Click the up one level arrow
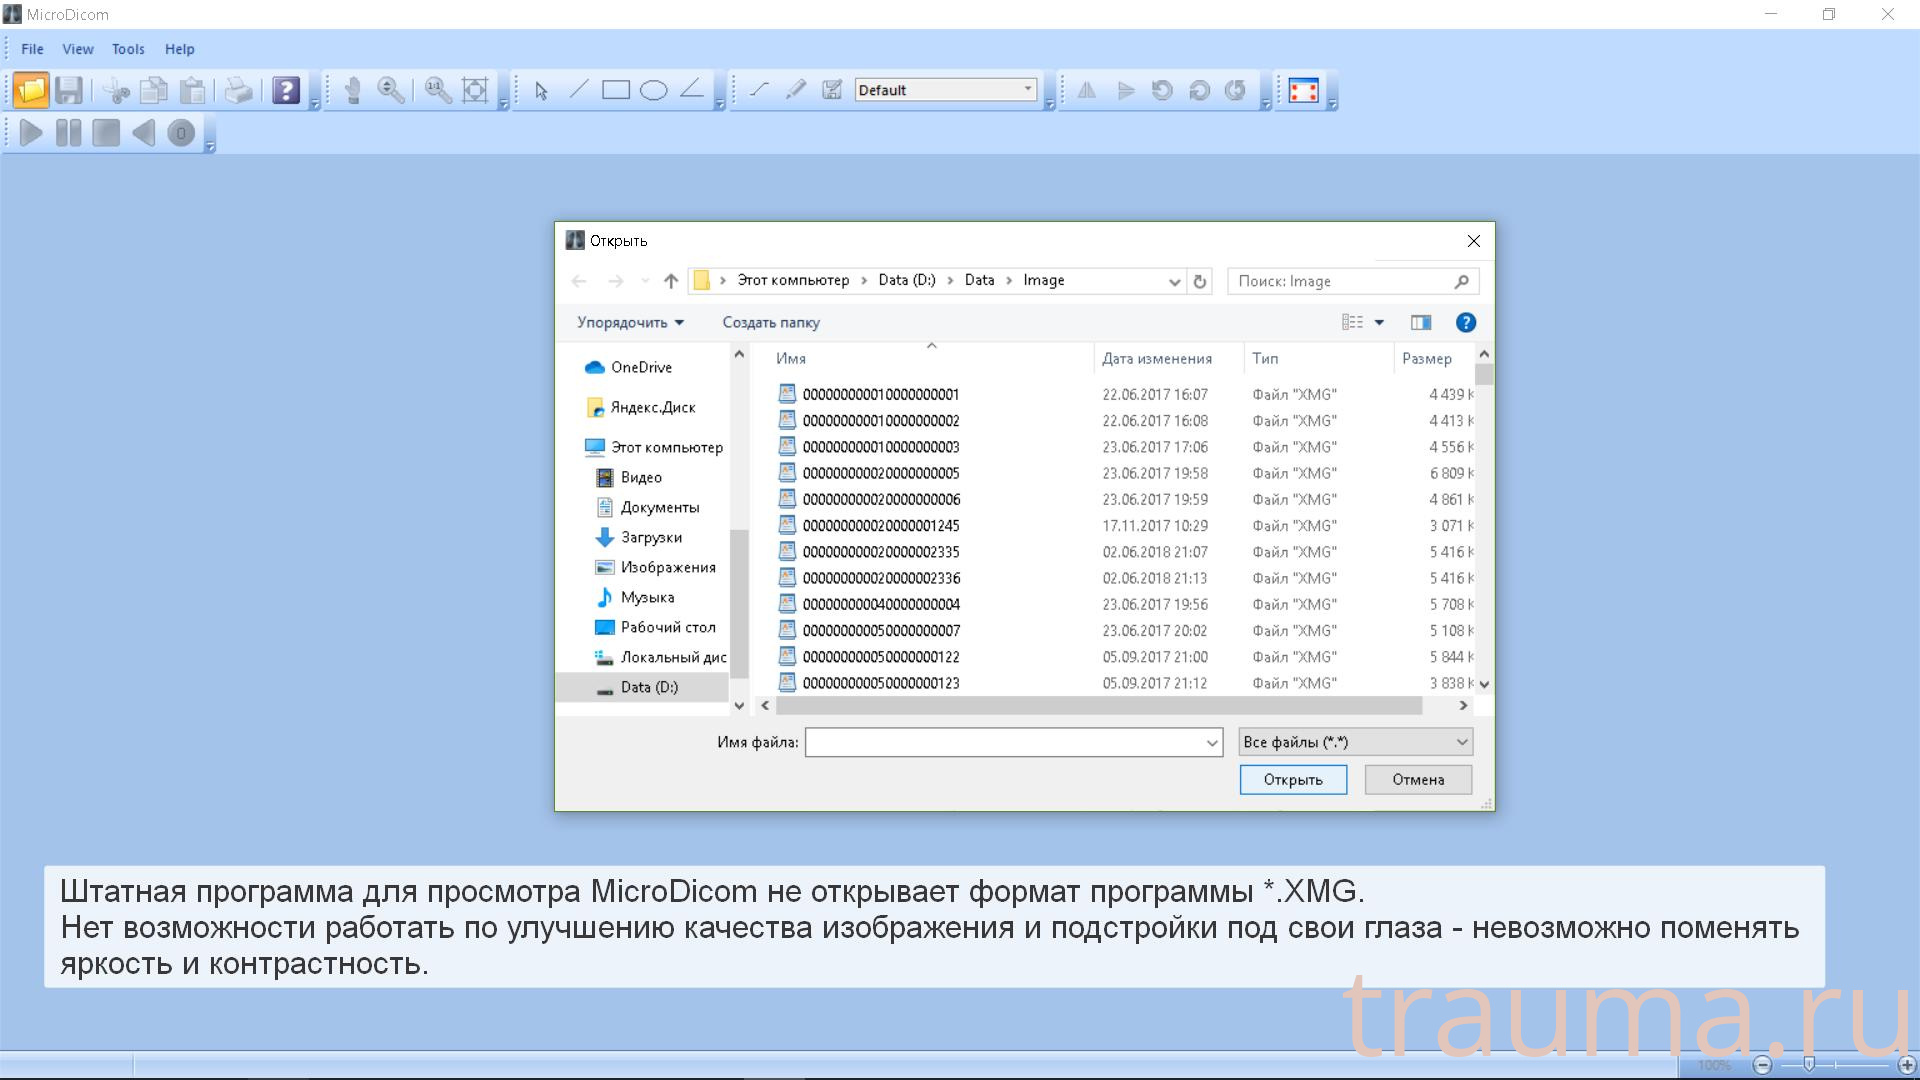This screenshot has width=1920, height=1080. point(671,281)
